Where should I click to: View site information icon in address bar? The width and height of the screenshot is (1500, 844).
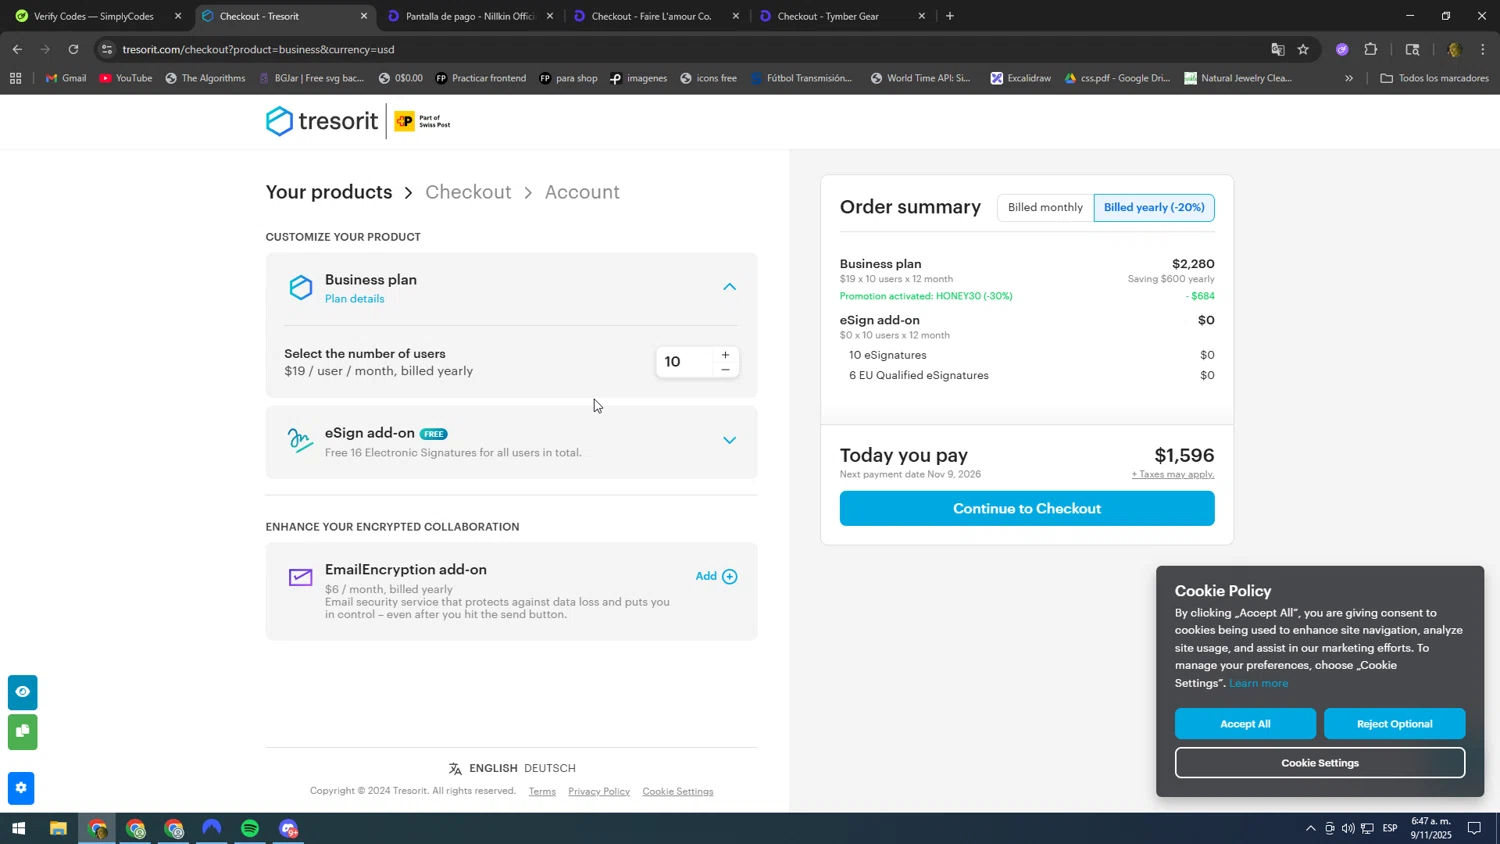[x=107, y=49]
